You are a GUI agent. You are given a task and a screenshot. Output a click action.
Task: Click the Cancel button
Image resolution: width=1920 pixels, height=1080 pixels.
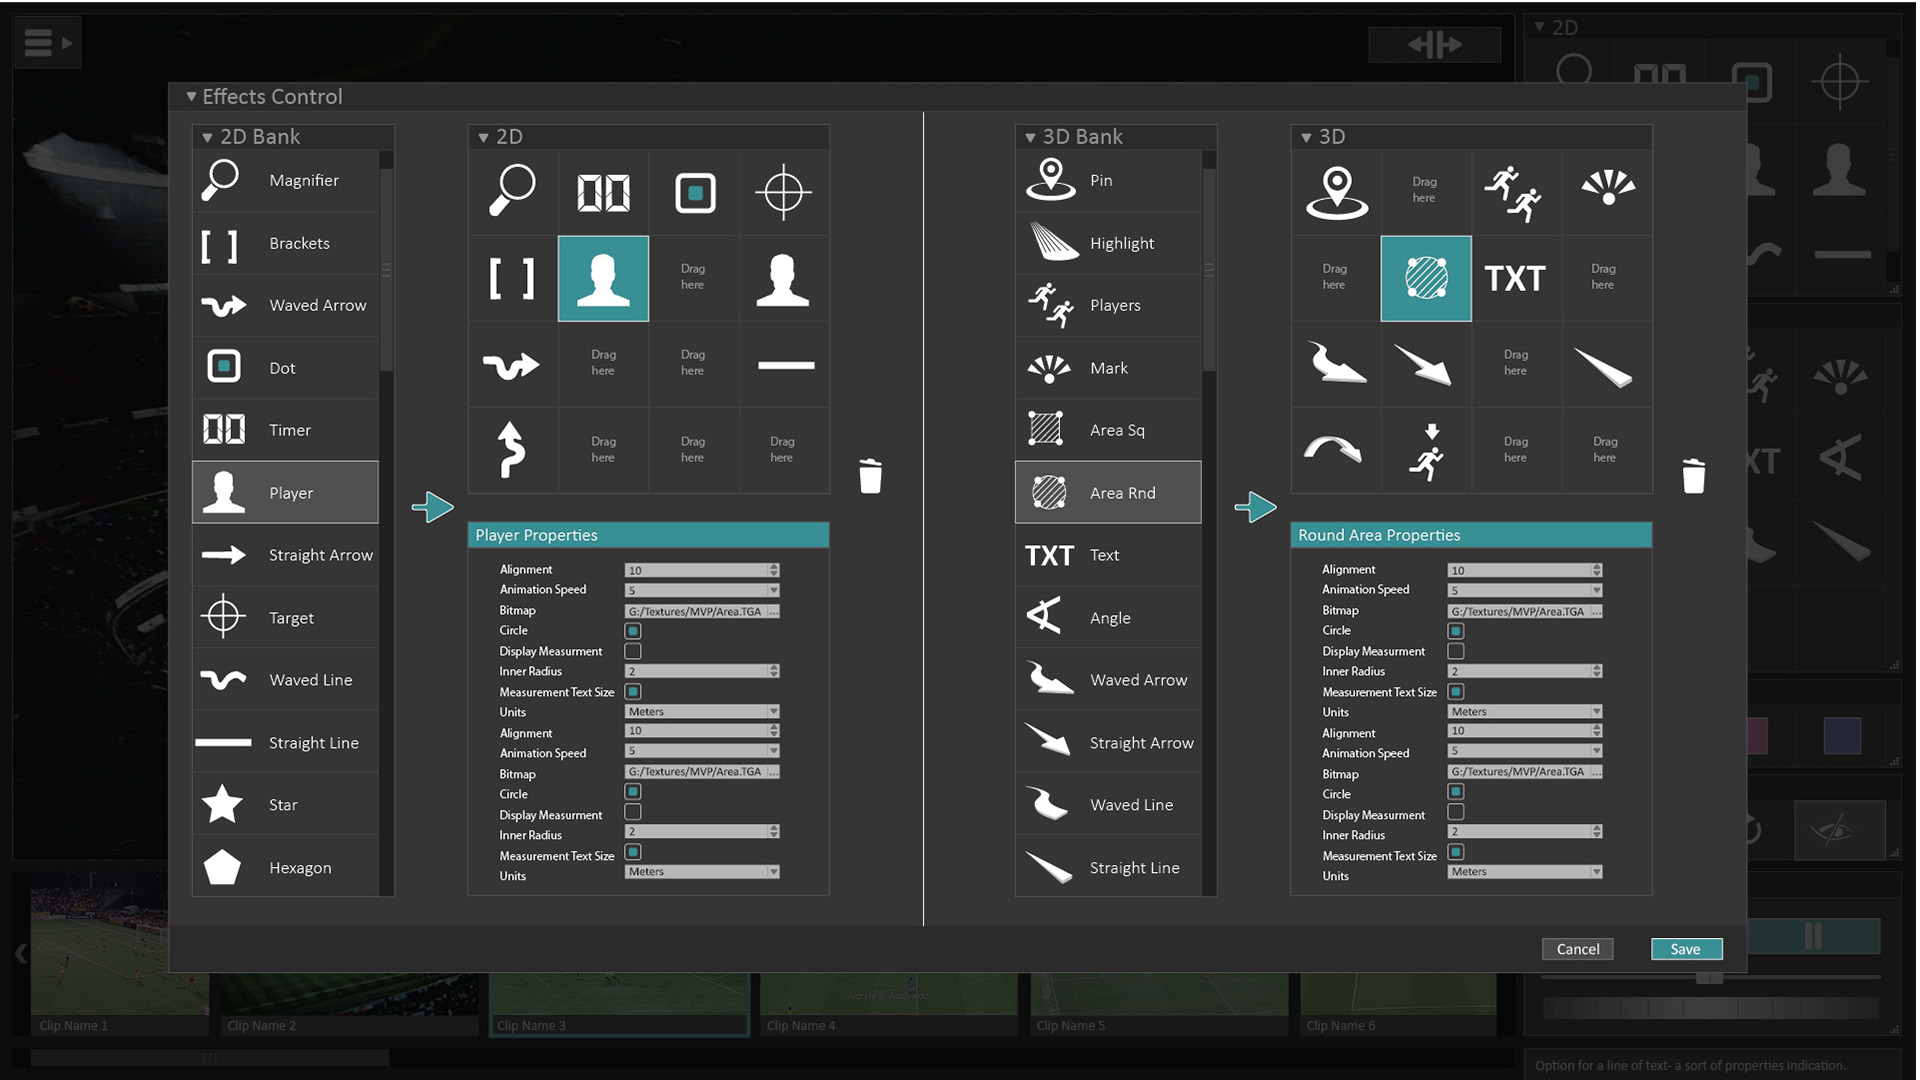(x=1577, y=949)
